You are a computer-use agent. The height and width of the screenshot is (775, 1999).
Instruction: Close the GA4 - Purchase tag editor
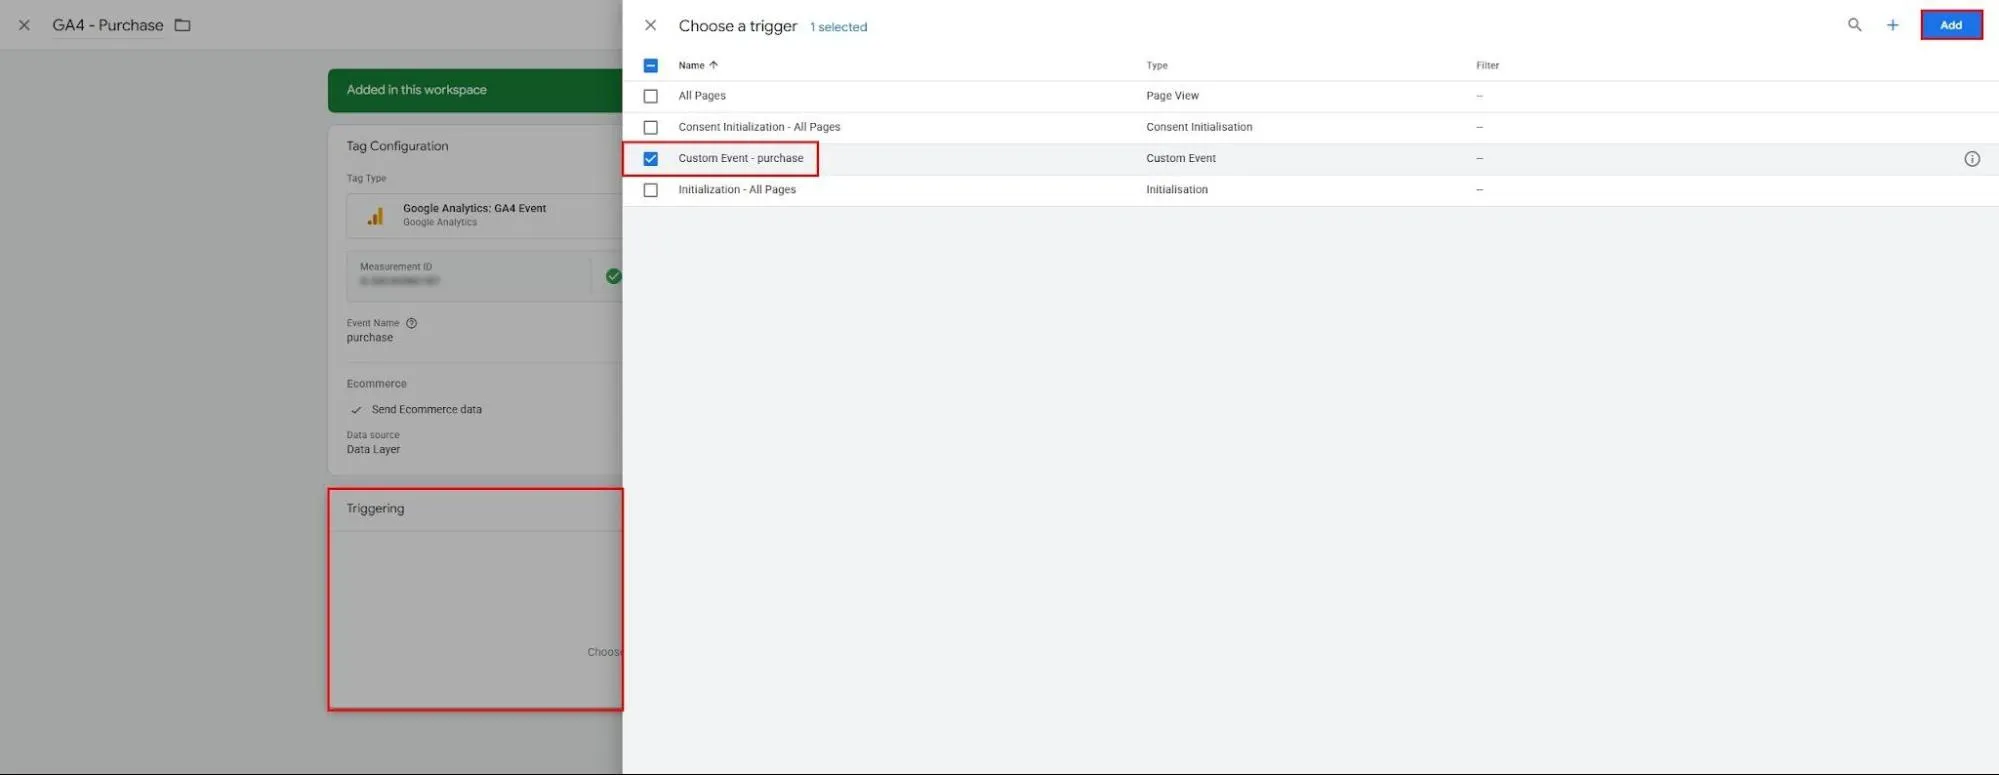coord(24,25)
